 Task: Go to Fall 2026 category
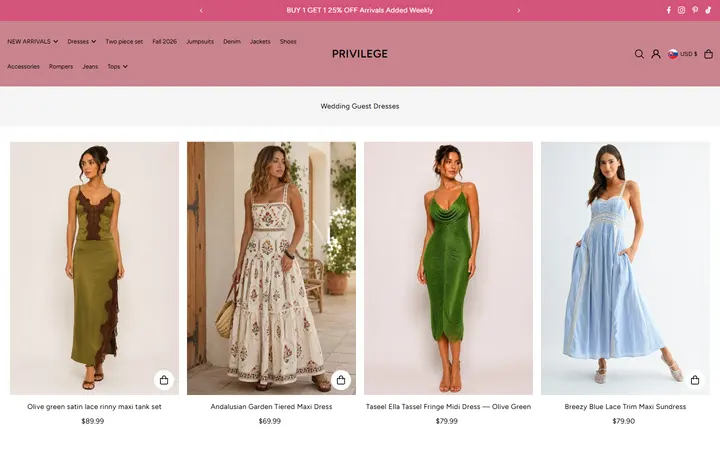point(164,41)
